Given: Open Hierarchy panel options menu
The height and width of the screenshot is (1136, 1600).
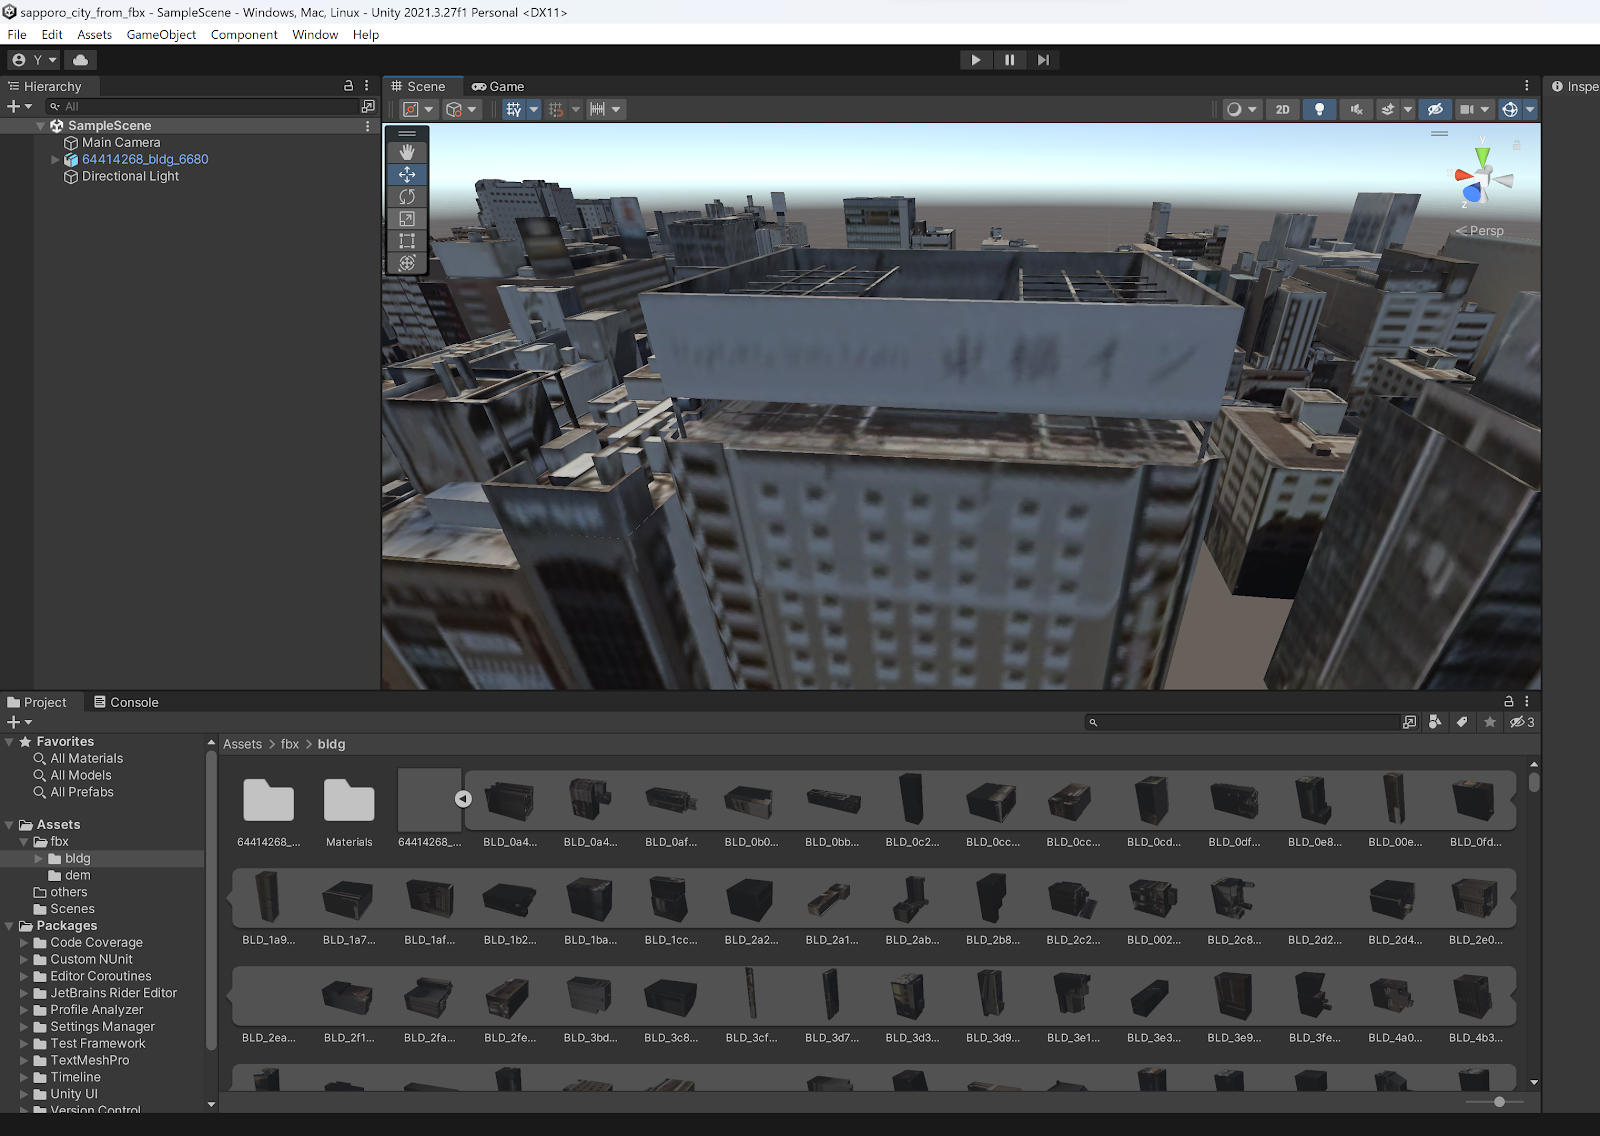Looking at the screenshot, I should pyautogui.click(x=367, y=86).
